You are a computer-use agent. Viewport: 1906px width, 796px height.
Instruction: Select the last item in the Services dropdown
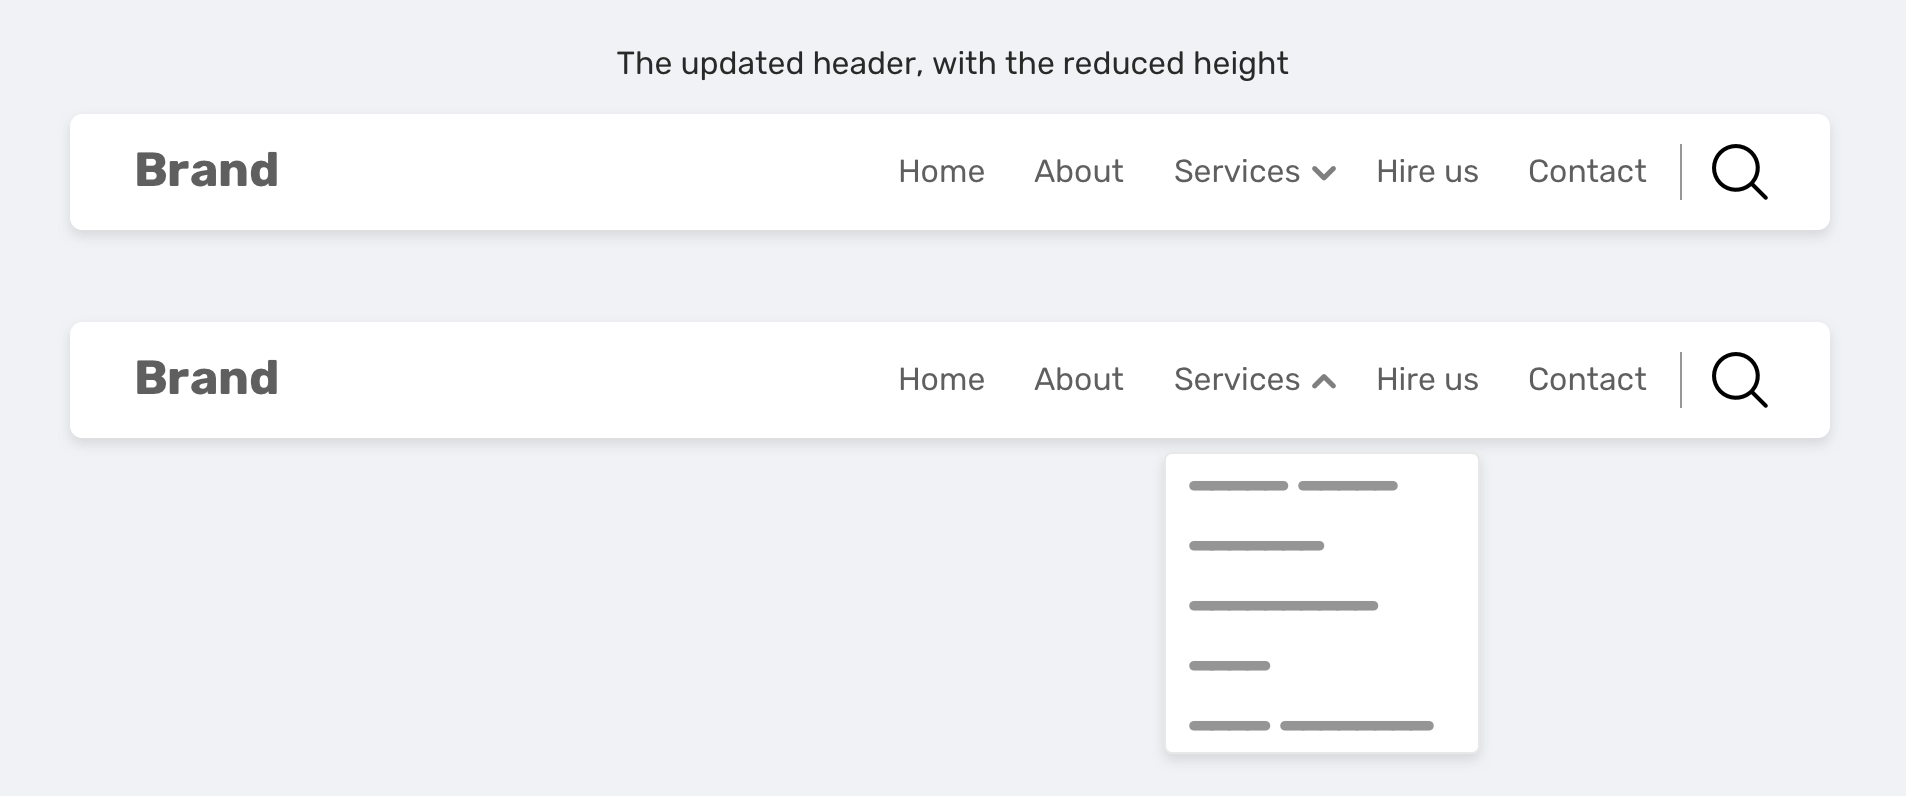(x=1311, y=726)
